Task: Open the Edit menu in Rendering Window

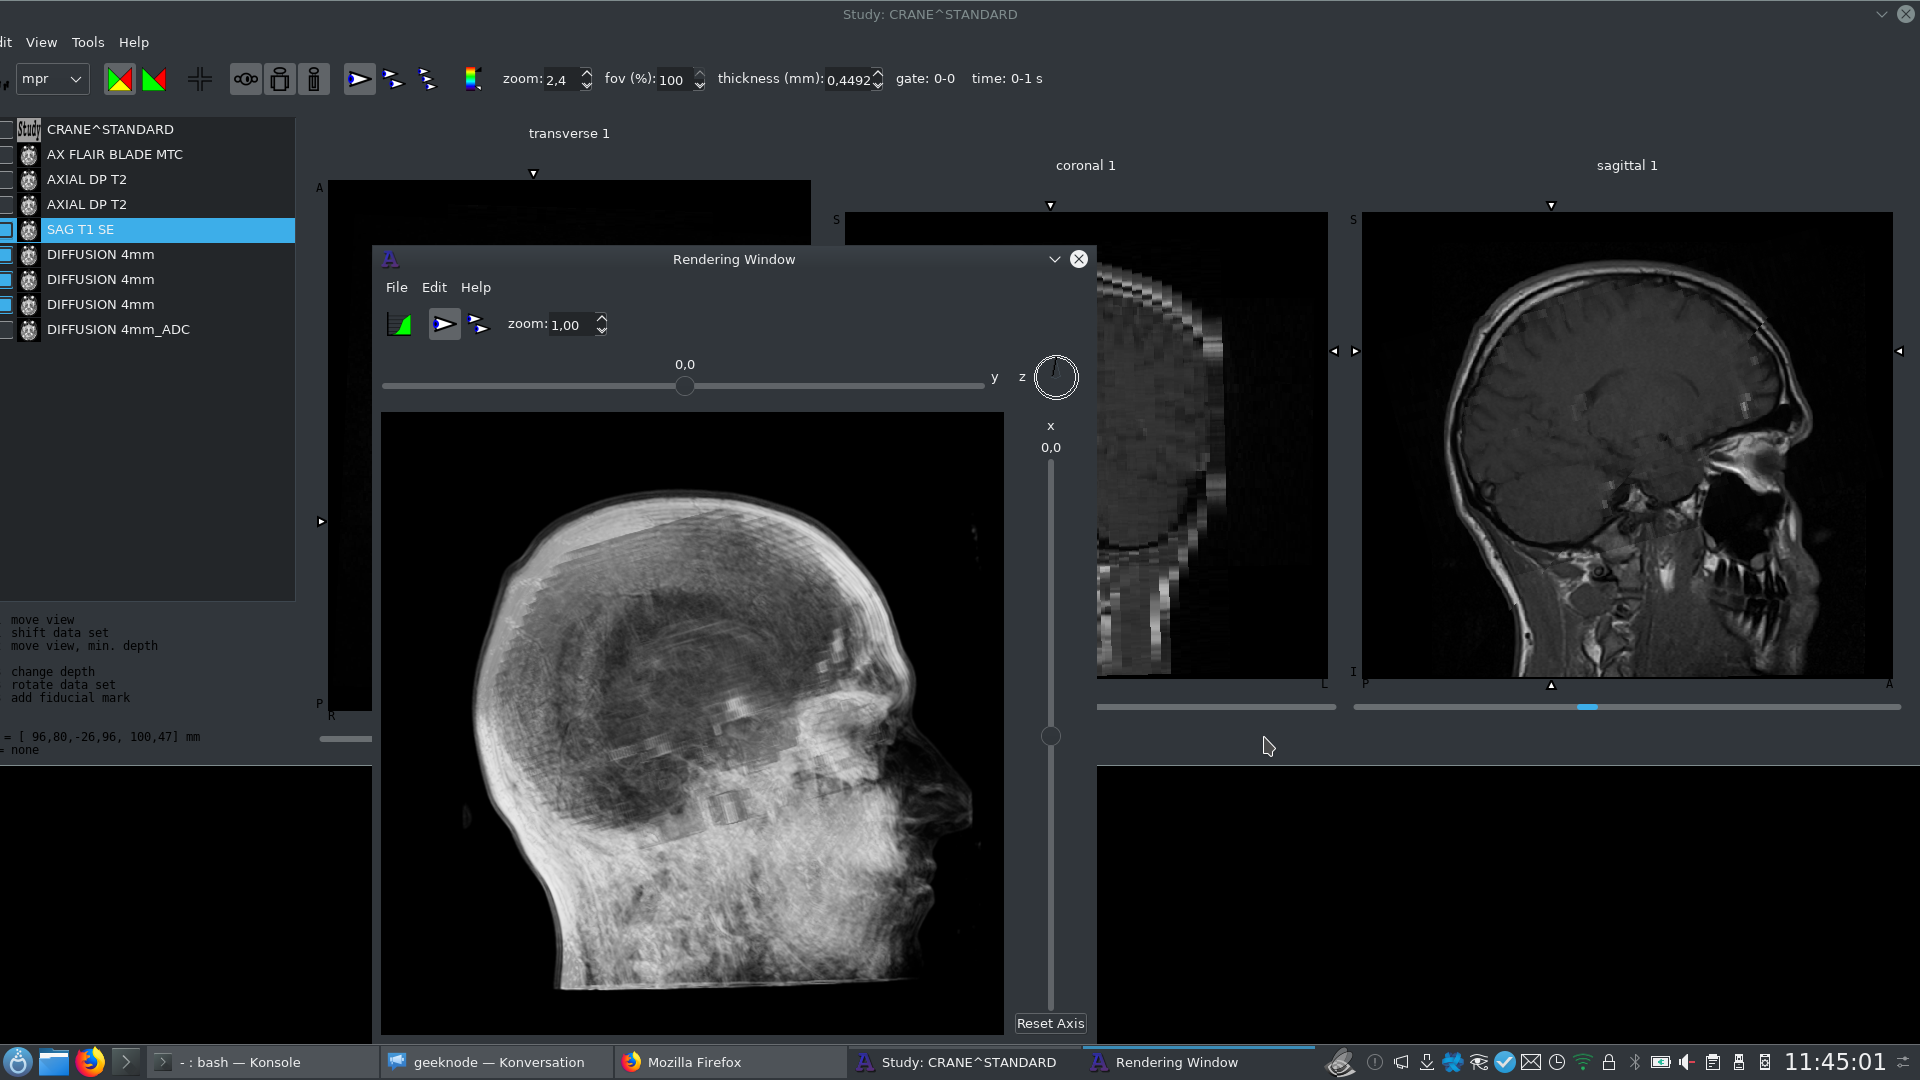Action: pyautogui.click(x=434, y=287)
